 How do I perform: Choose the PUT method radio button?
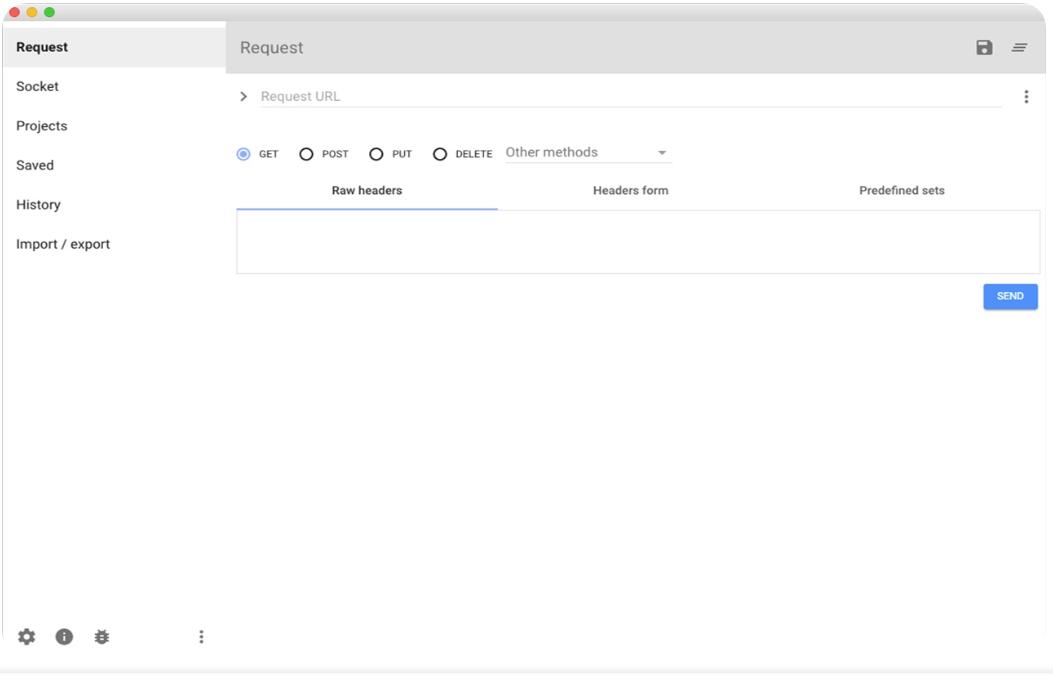click(x=377, y=154)
